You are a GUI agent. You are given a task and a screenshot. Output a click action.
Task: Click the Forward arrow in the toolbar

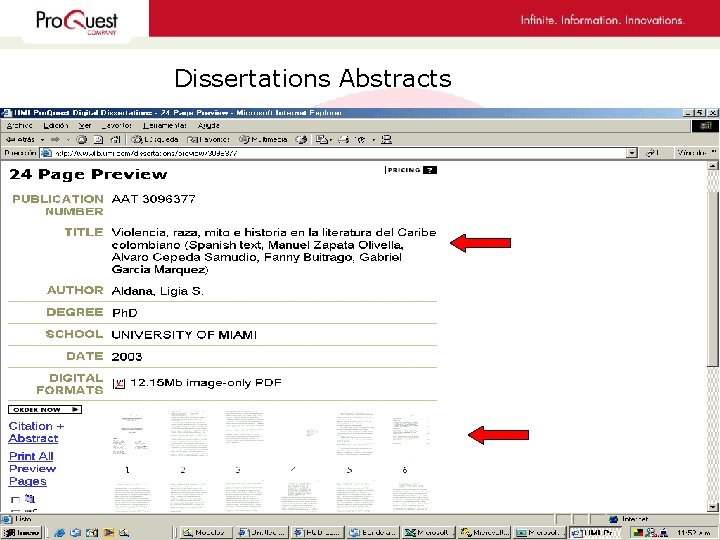coord(56,139)
